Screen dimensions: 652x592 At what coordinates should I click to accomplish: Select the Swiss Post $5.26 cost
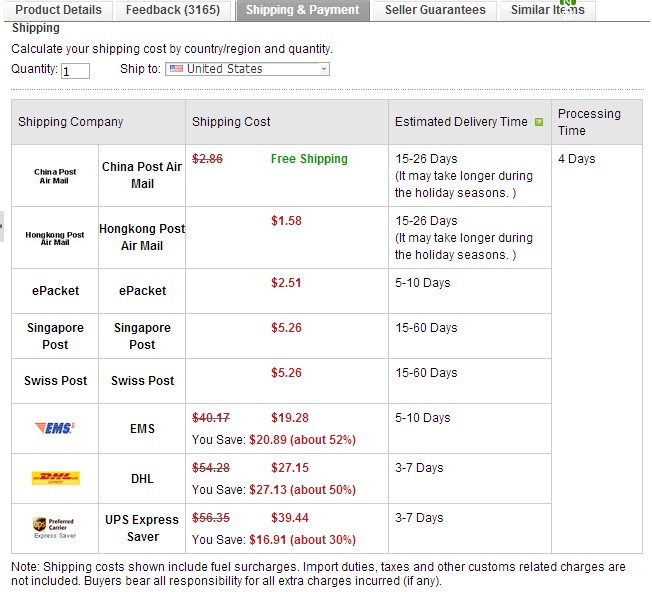coord(286,372)
